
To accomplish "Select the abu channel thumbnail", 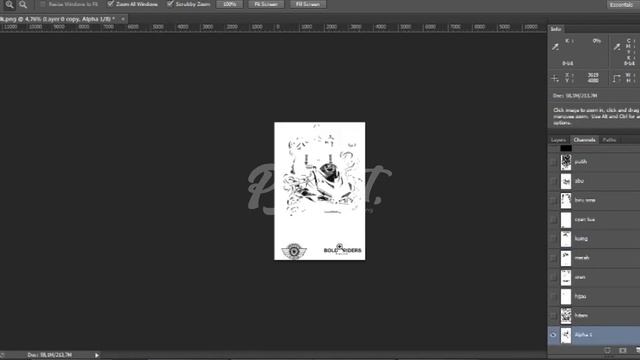I will (x=566, y=181).
